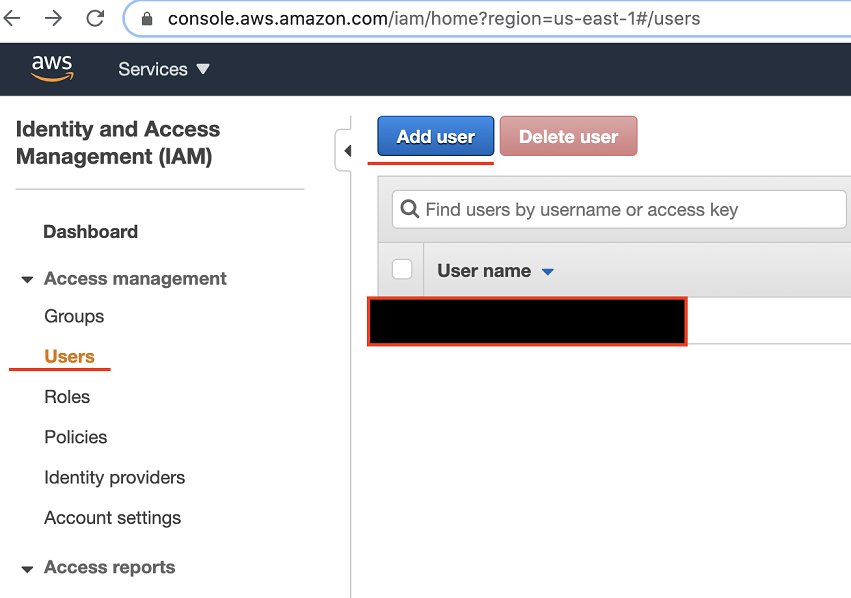Viewport: 851px width, 598px height.
Task: Open the Services dropdown menu
Action: (164, 69)
